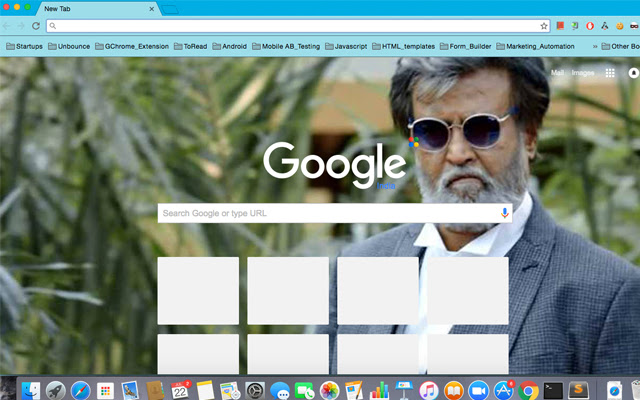Screen dimensions: 640x400
Task: Click the Search Google or type URL box
Action: tap(335, 213)
